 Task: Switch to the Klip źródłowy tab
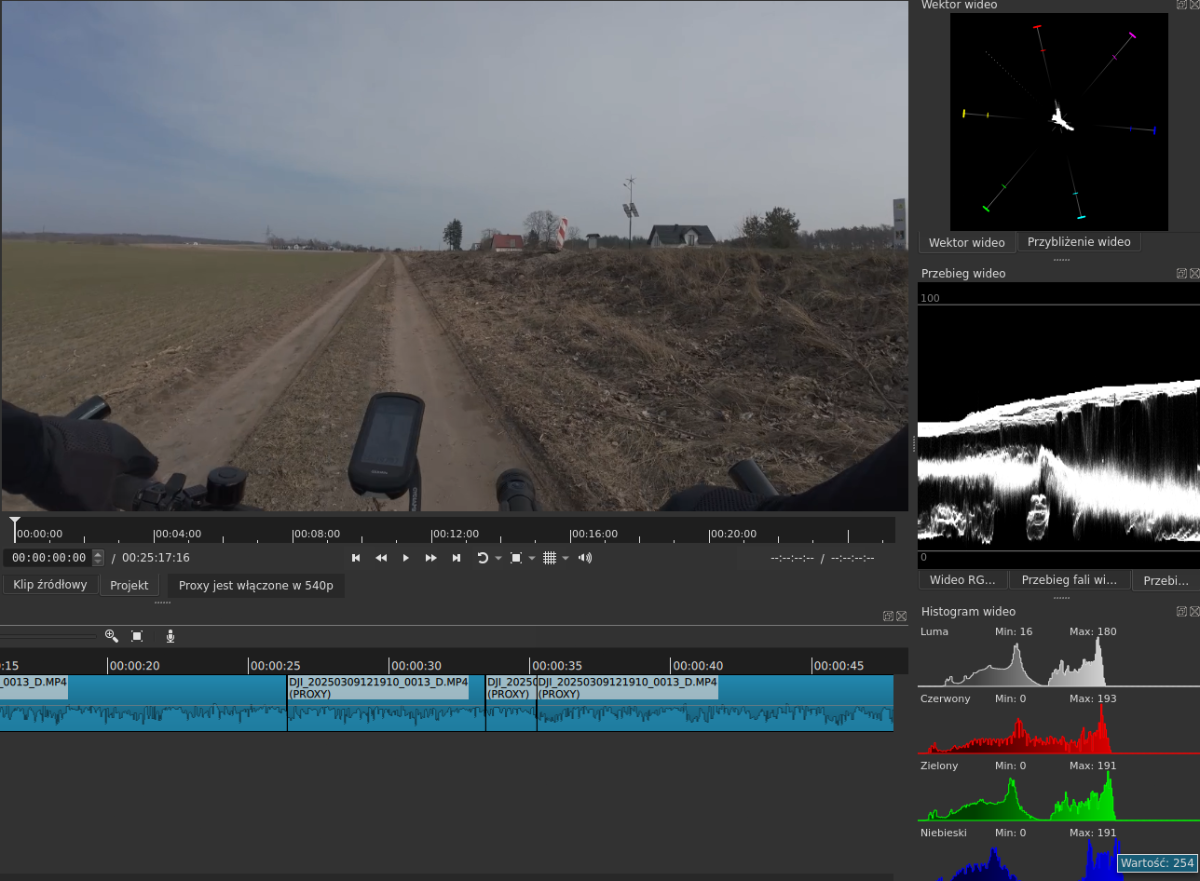tap(50, 585)
